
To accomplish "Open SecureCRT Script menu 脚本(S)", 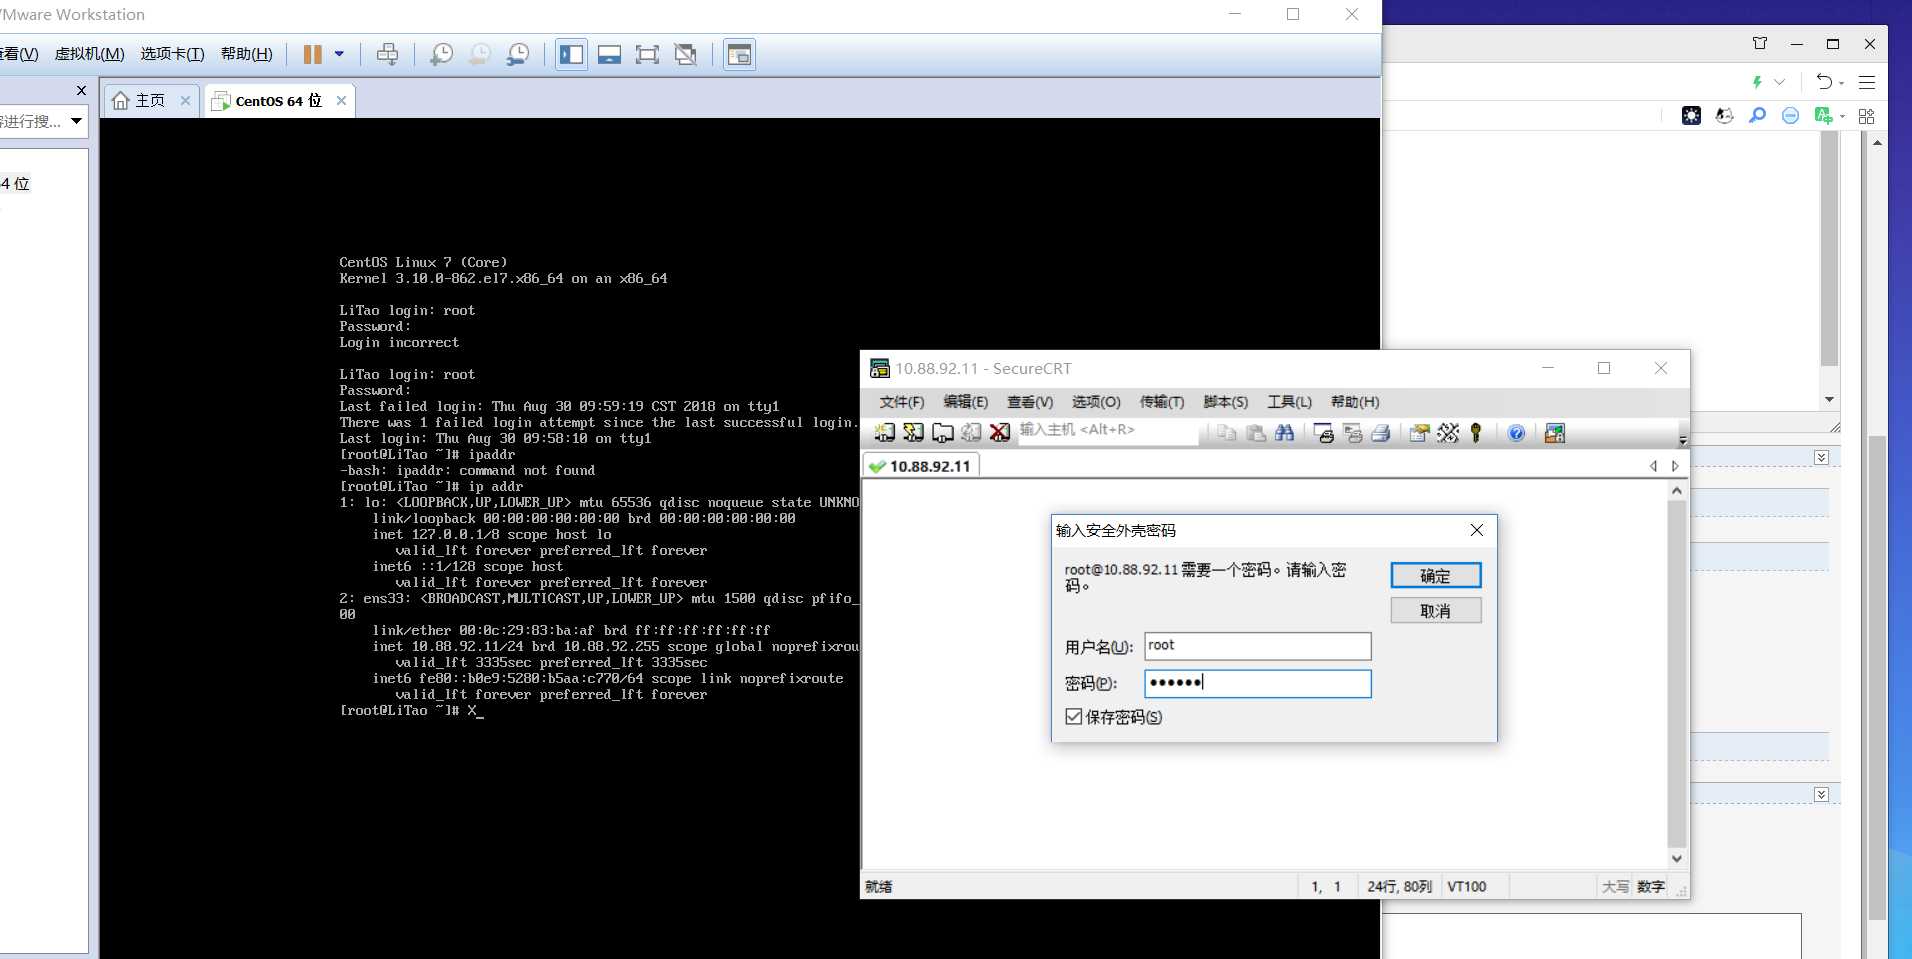I will 1226,402.
